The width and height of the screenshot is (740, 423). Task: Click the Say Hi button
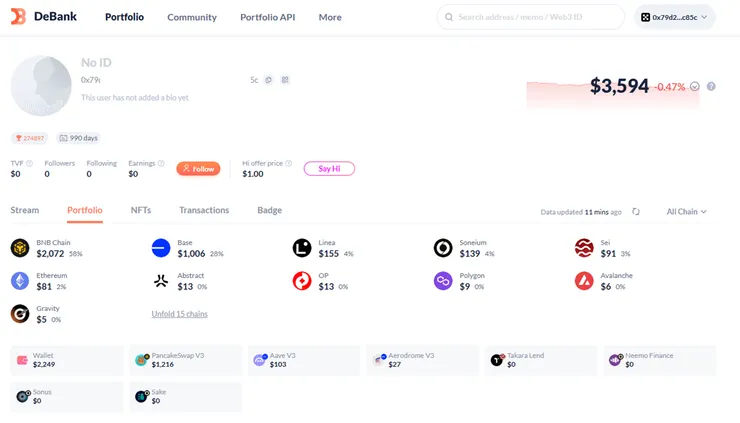coord(329,169)
